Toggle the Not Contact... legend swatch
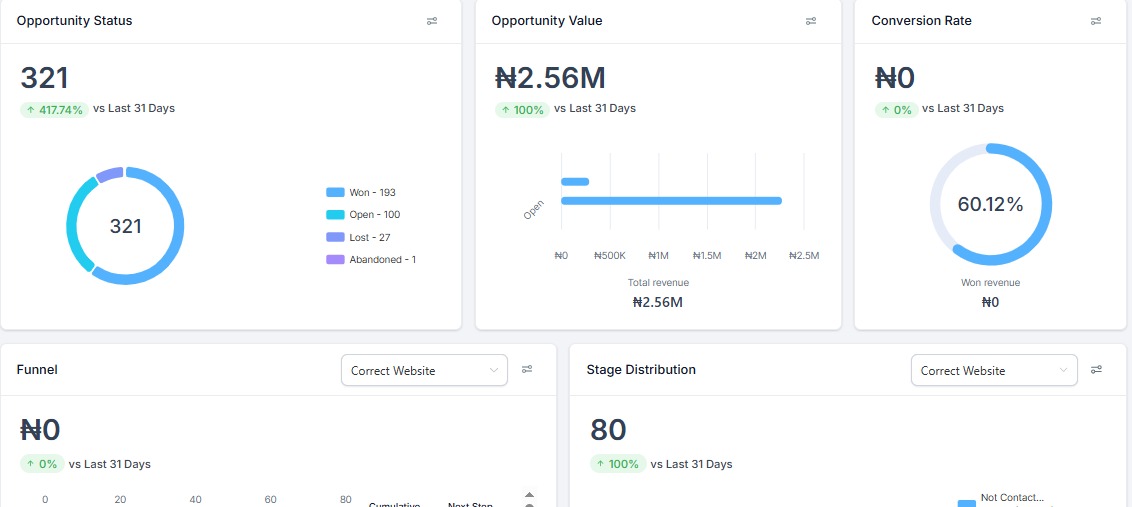The image size is (1132, 507). click(x=967, y=503)
